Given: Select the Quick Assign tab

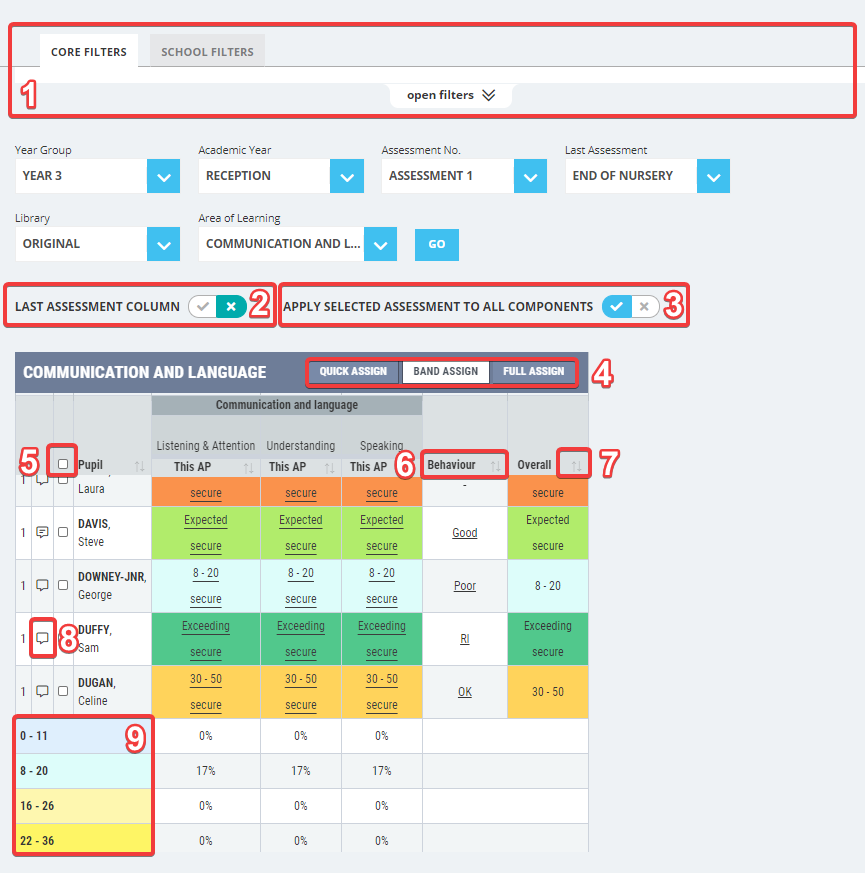Looking at the screenshot, I should tap(353, 371).
